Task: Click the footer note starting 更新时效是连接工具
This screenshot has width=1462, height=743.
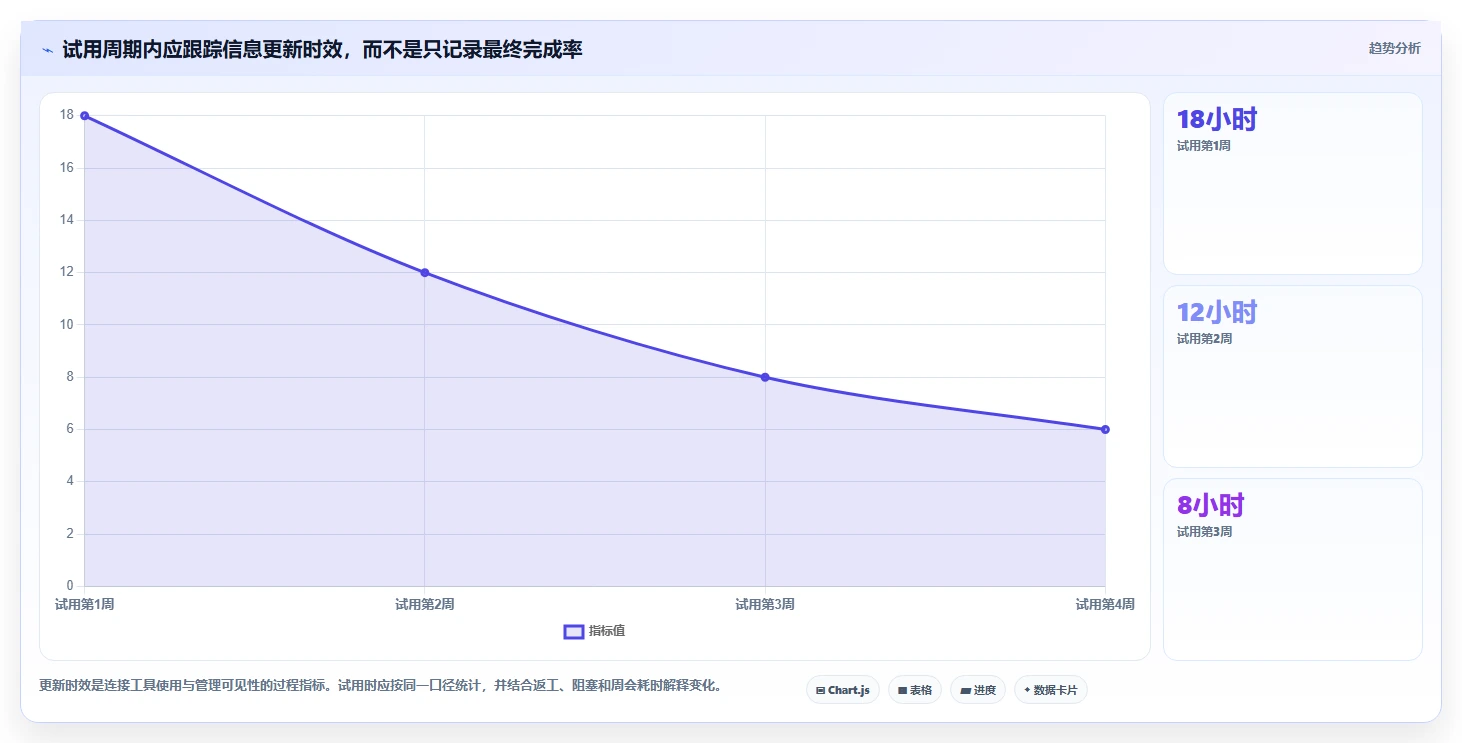Action: pos(380,686)
